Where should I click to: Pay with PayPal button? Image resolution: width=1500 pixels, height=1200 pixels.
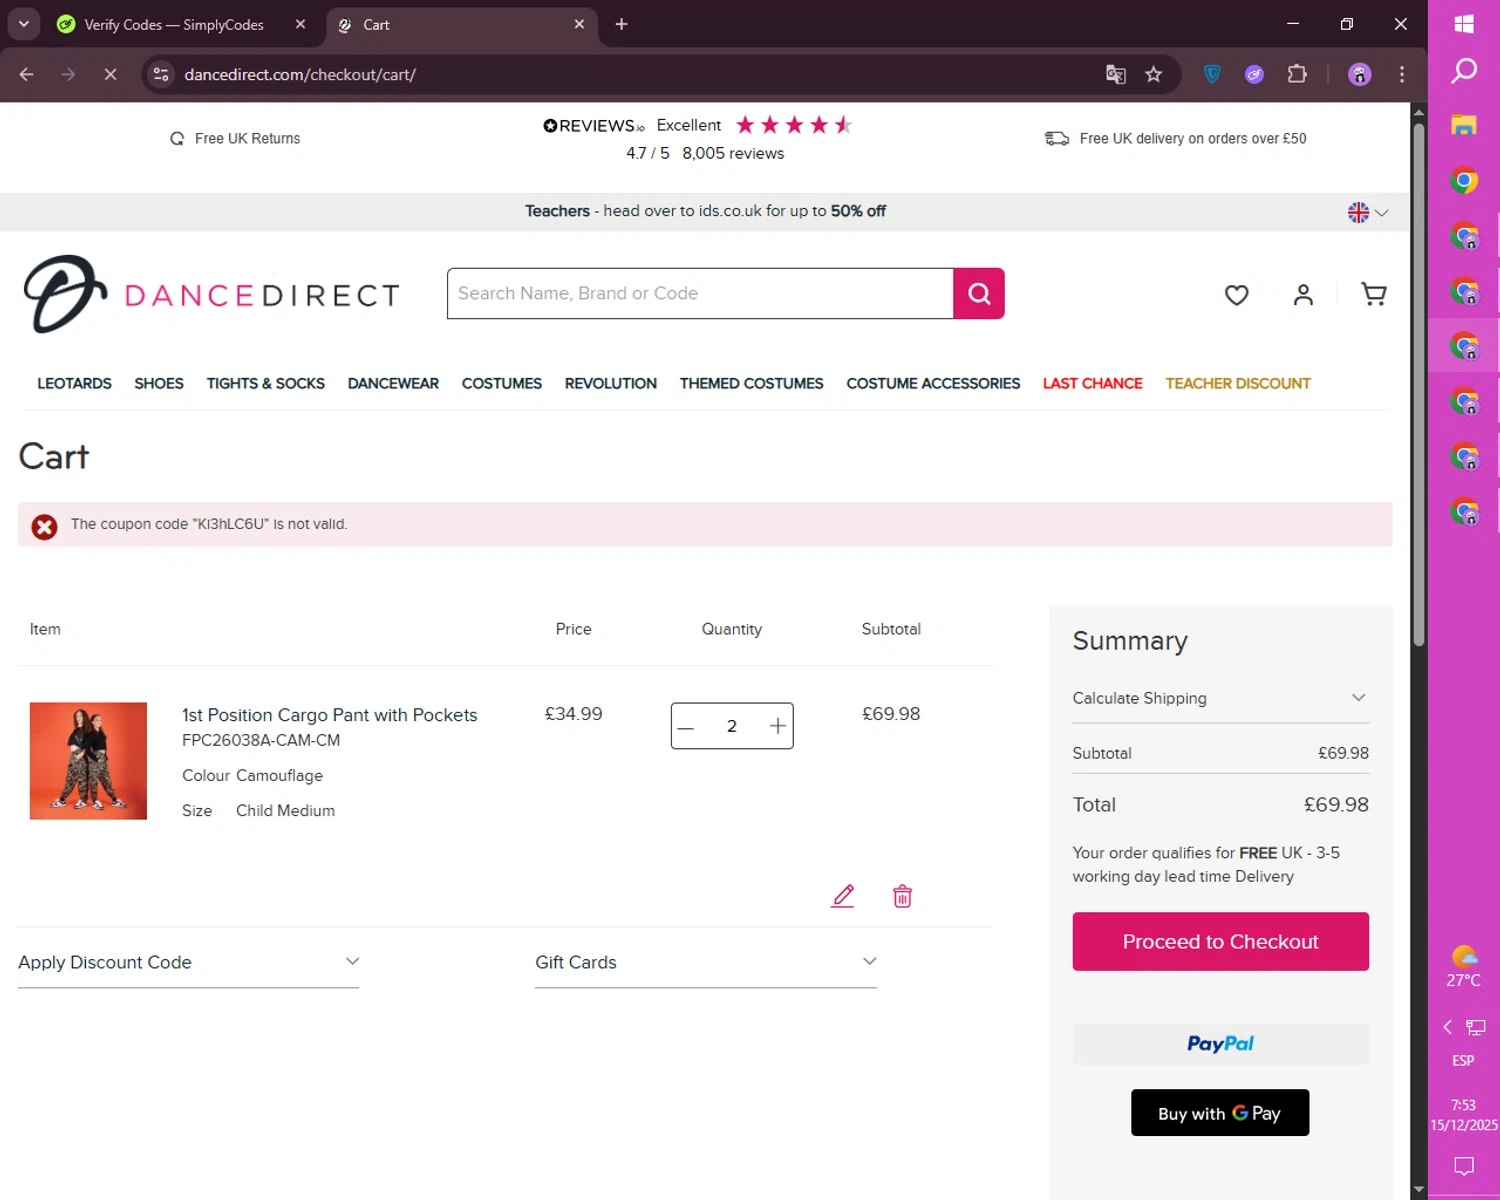(1220, 1043)
